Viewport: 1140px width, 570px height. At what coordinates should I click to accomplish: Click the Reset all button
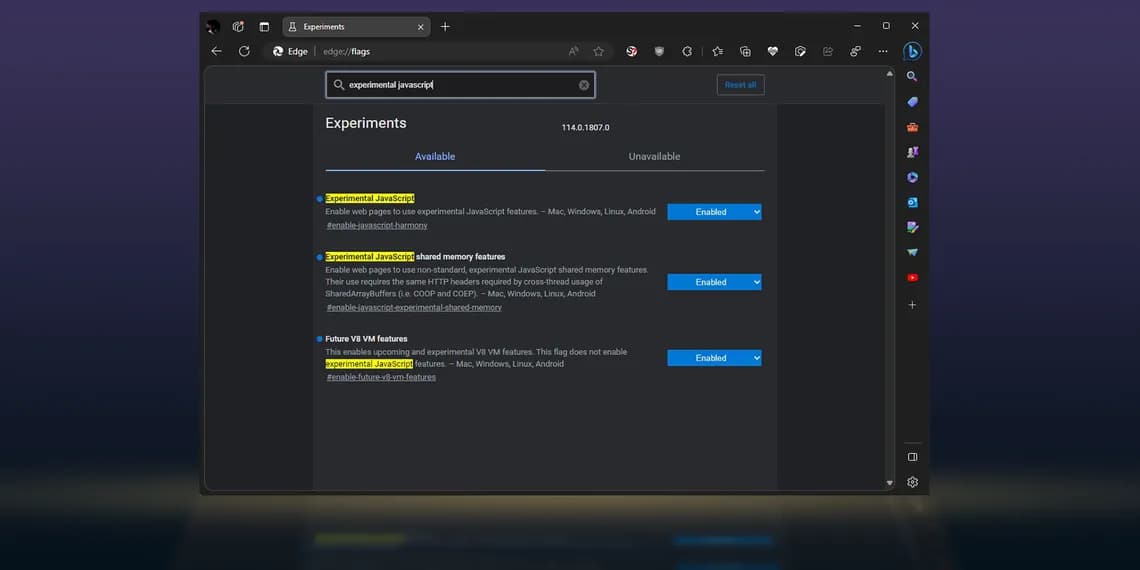coord(740,85)
